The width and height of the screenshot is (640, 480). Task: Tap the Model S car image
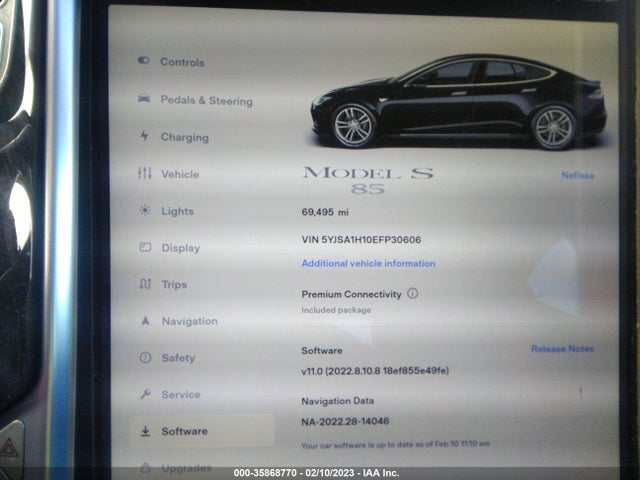(x=459, y=102)
